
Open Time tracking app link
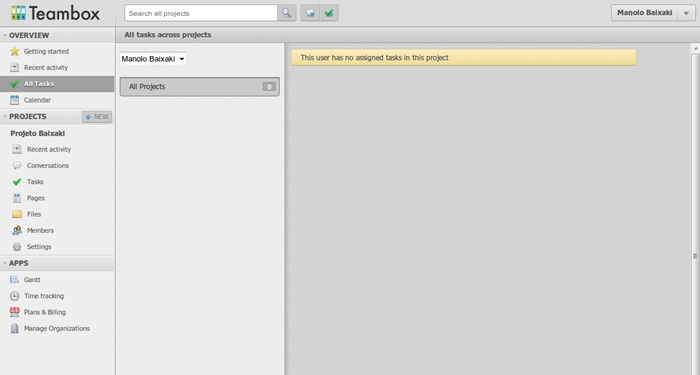click(x=44, y=296)
